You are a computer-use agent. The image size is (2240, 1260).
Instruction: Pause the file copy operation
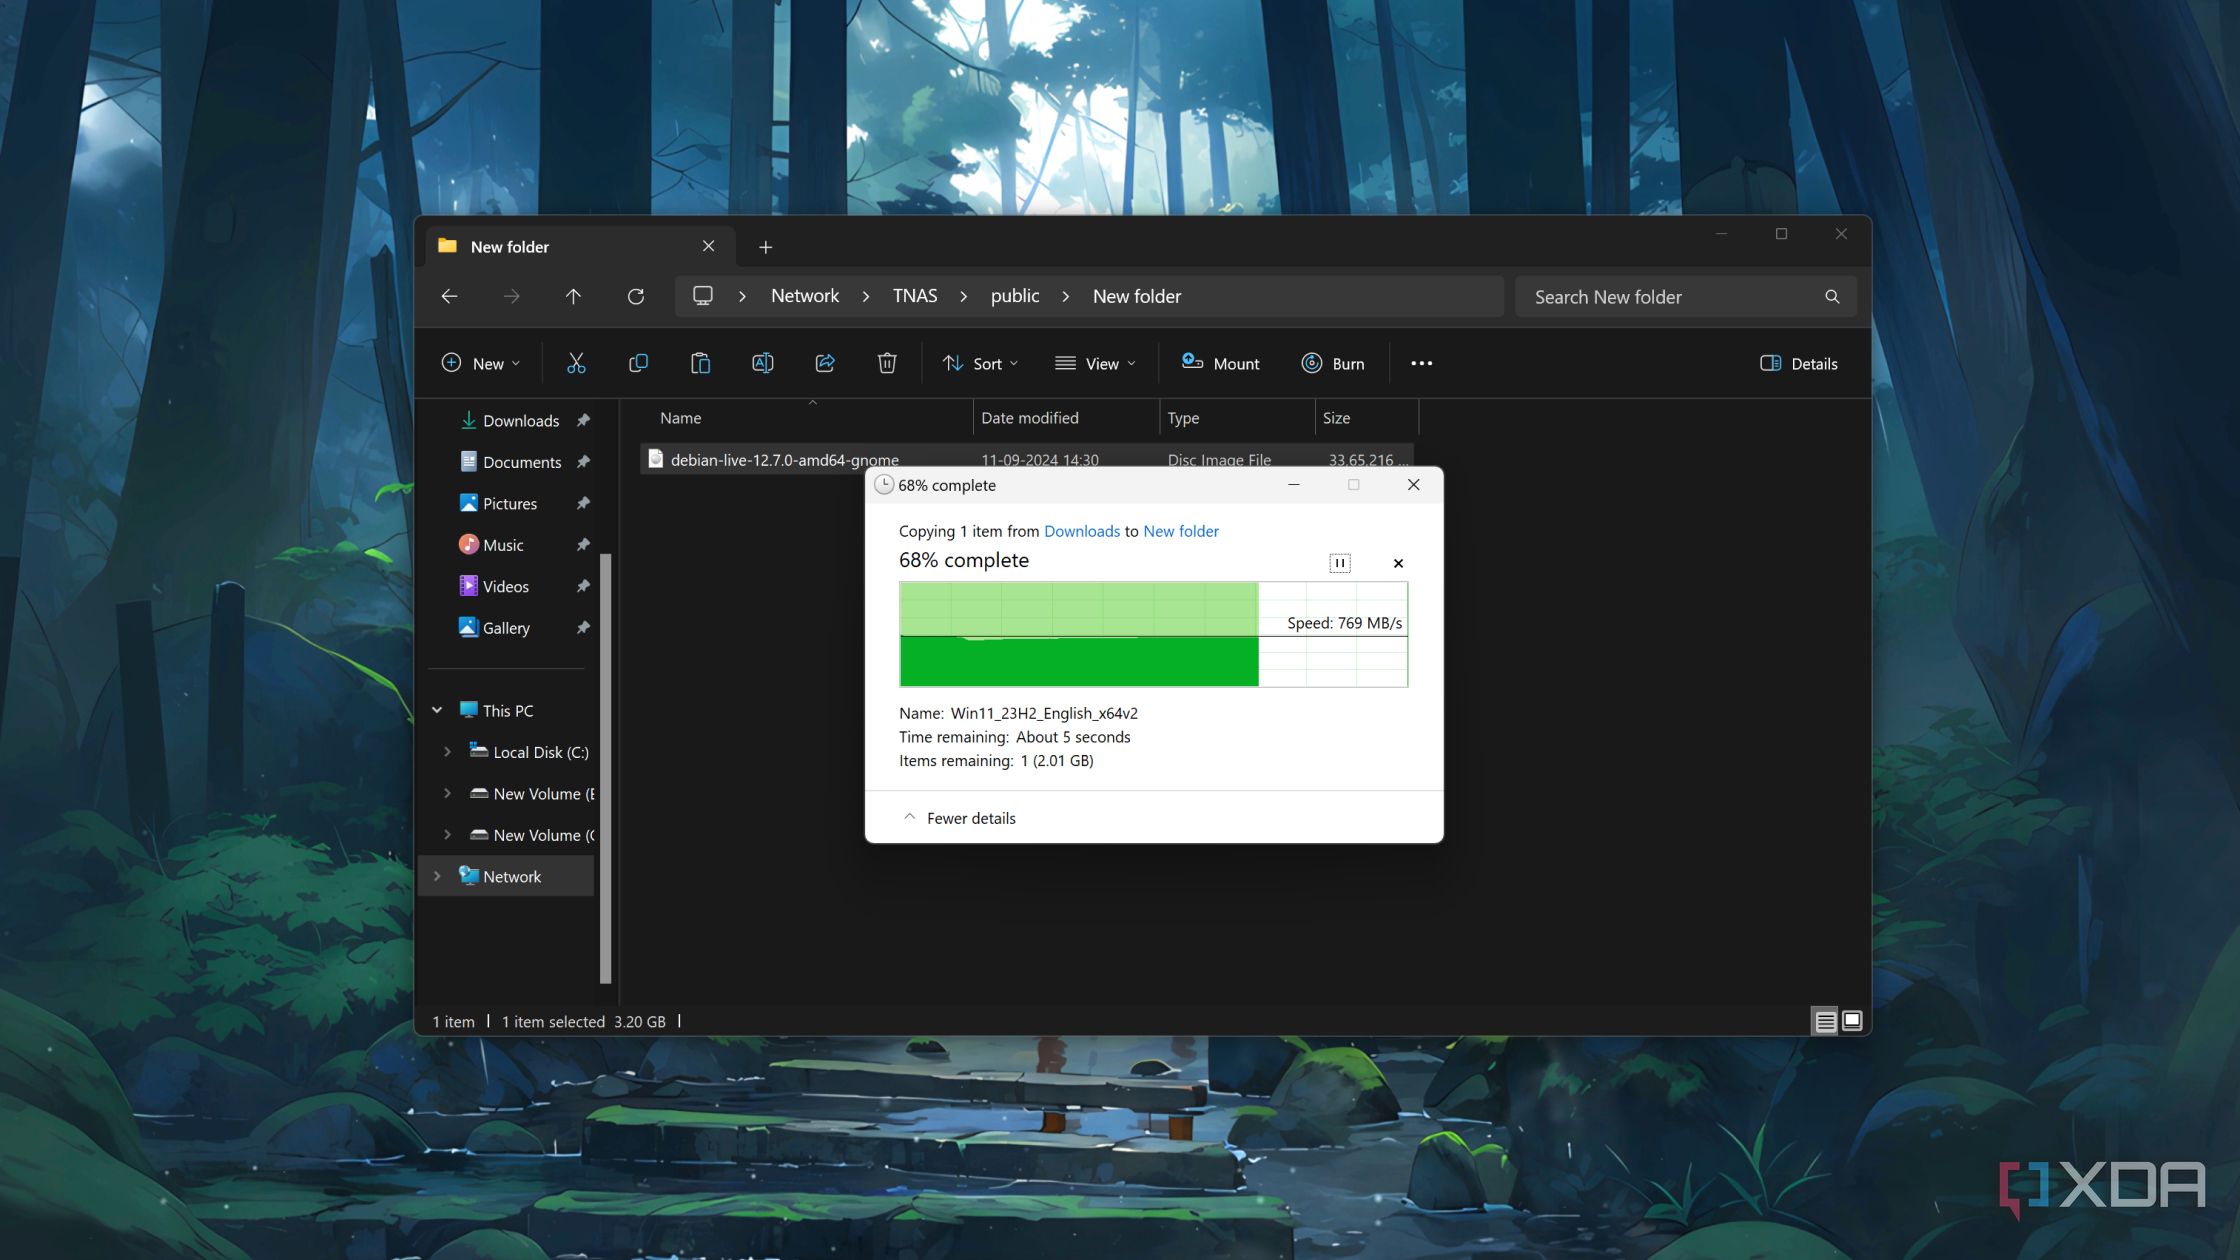click(1340, 563)
